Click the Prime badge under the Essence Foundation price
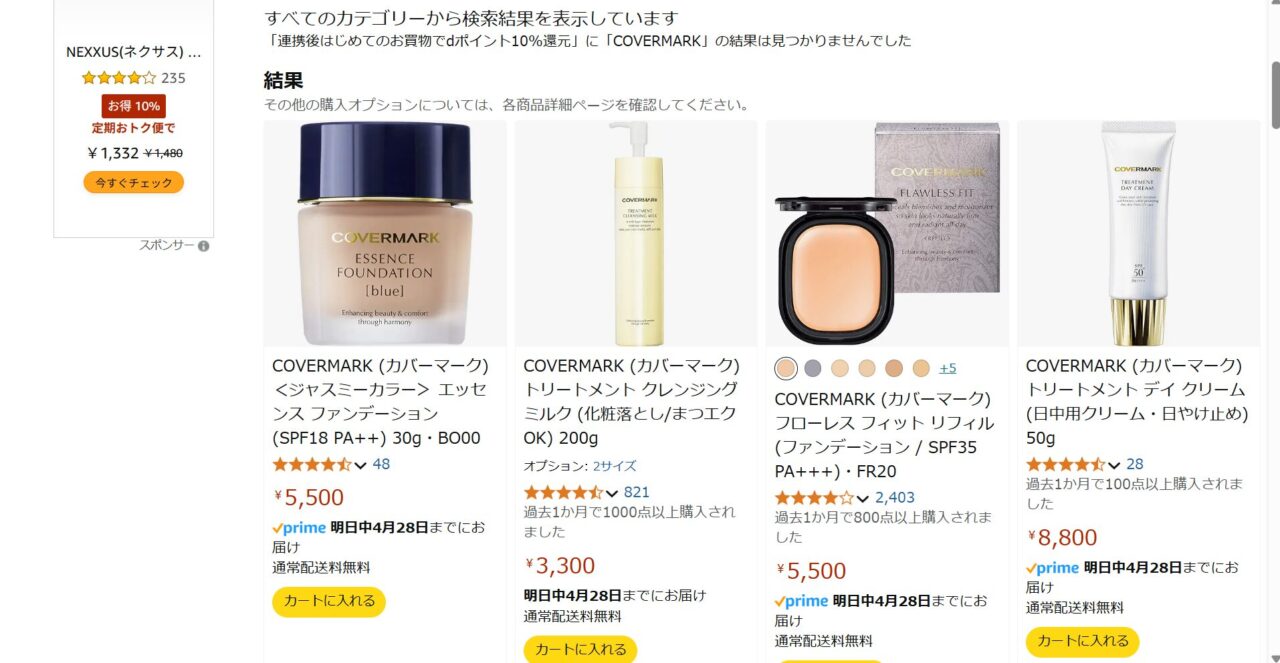This screenshot has height=663, width=1280. pyautogui.click(x=299, y=528)
